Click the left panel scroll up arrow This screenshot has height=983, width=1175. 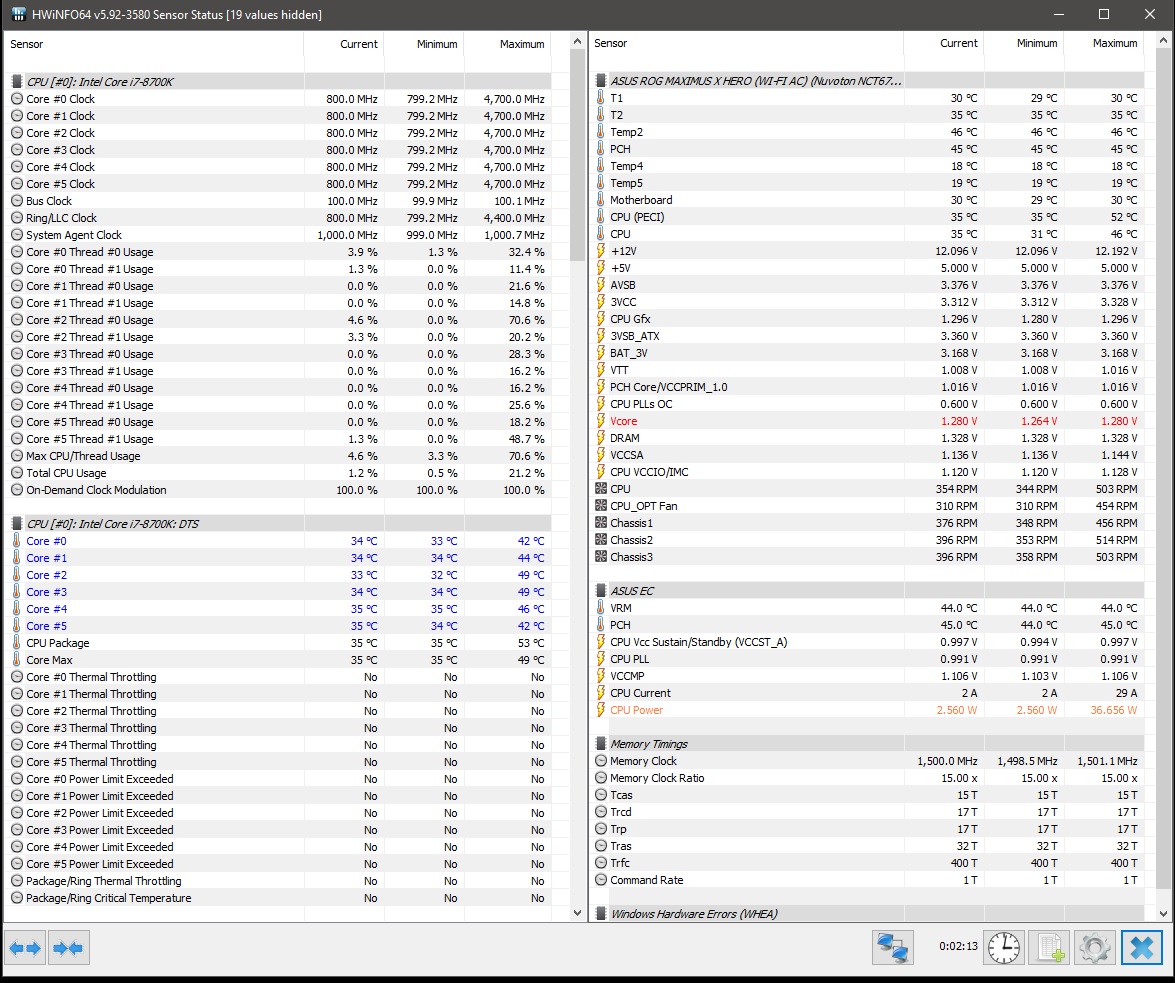(577, 41)
